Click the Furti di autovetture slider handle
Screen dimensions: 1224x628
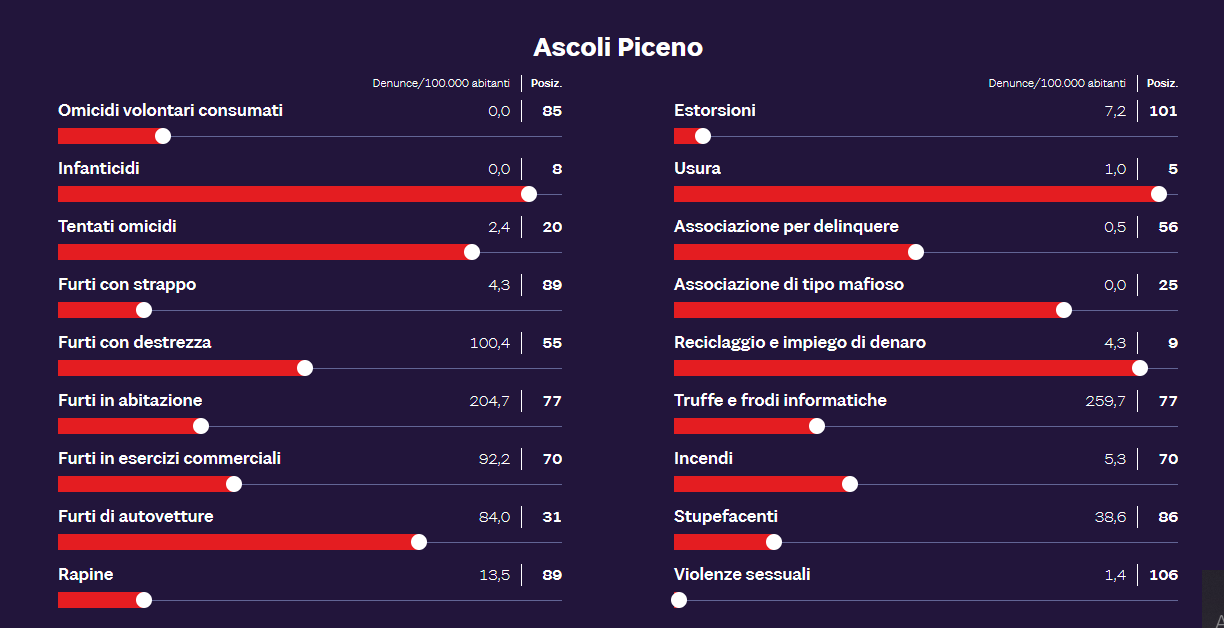coord(419,542)
